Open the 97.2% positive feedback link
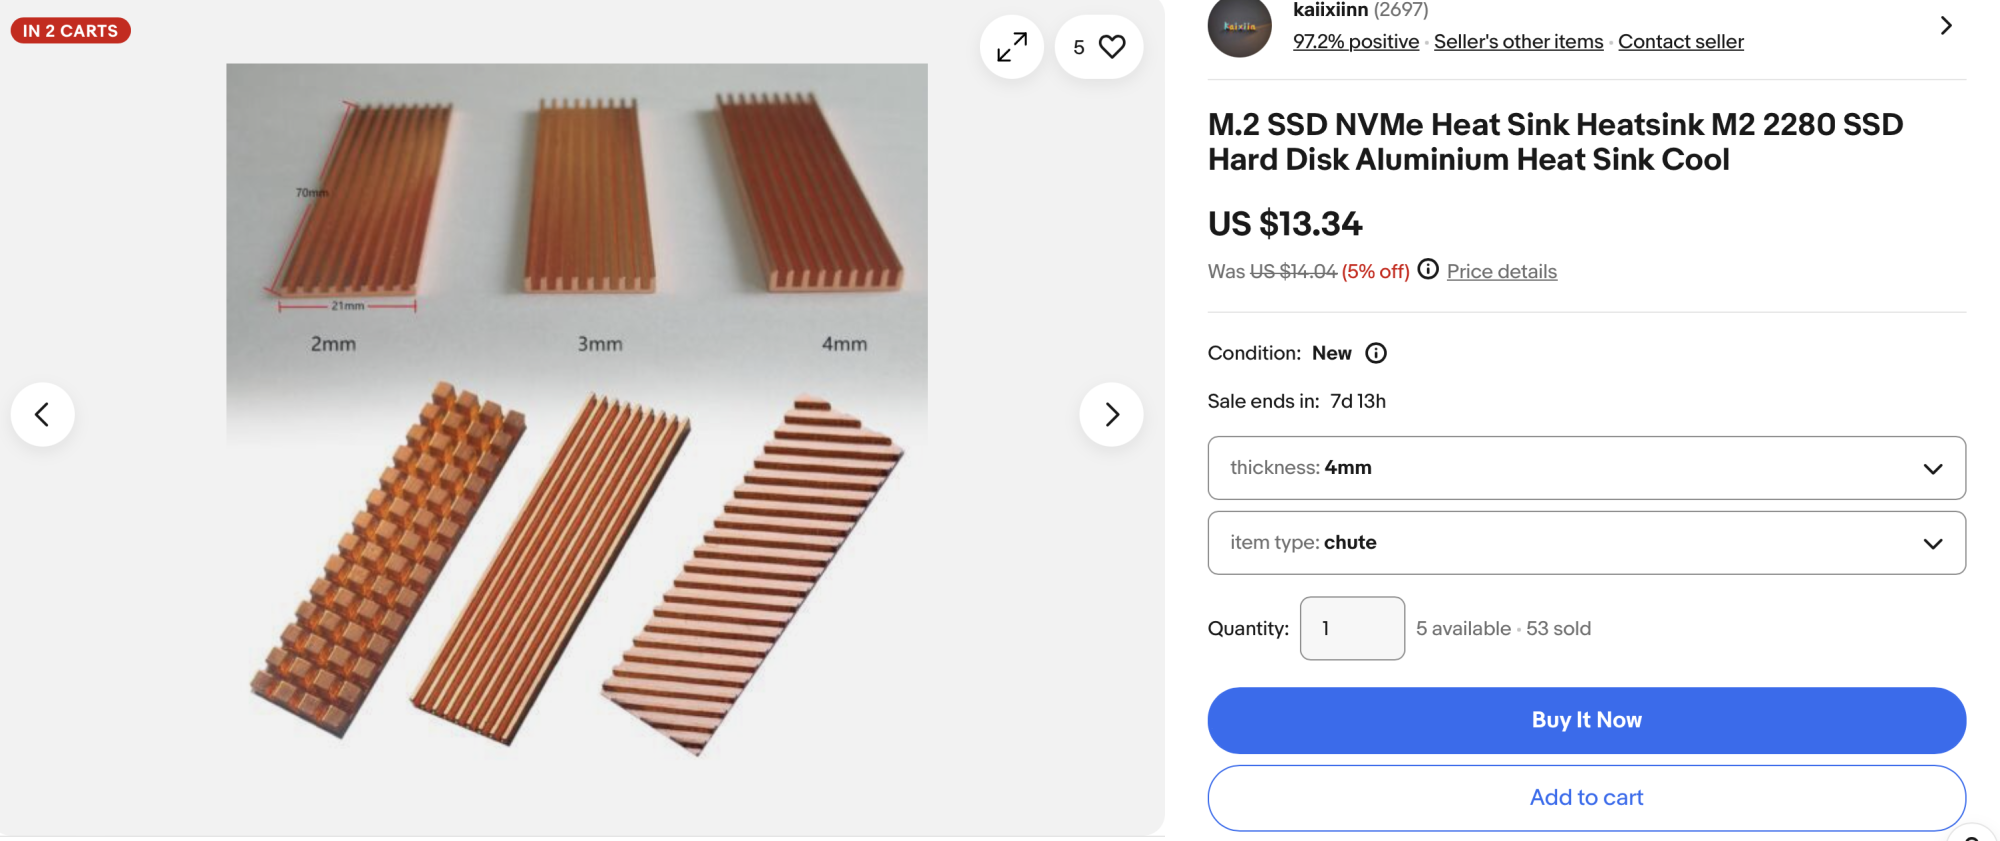Screen dimensions: 2000x841 pos(1355,42)
